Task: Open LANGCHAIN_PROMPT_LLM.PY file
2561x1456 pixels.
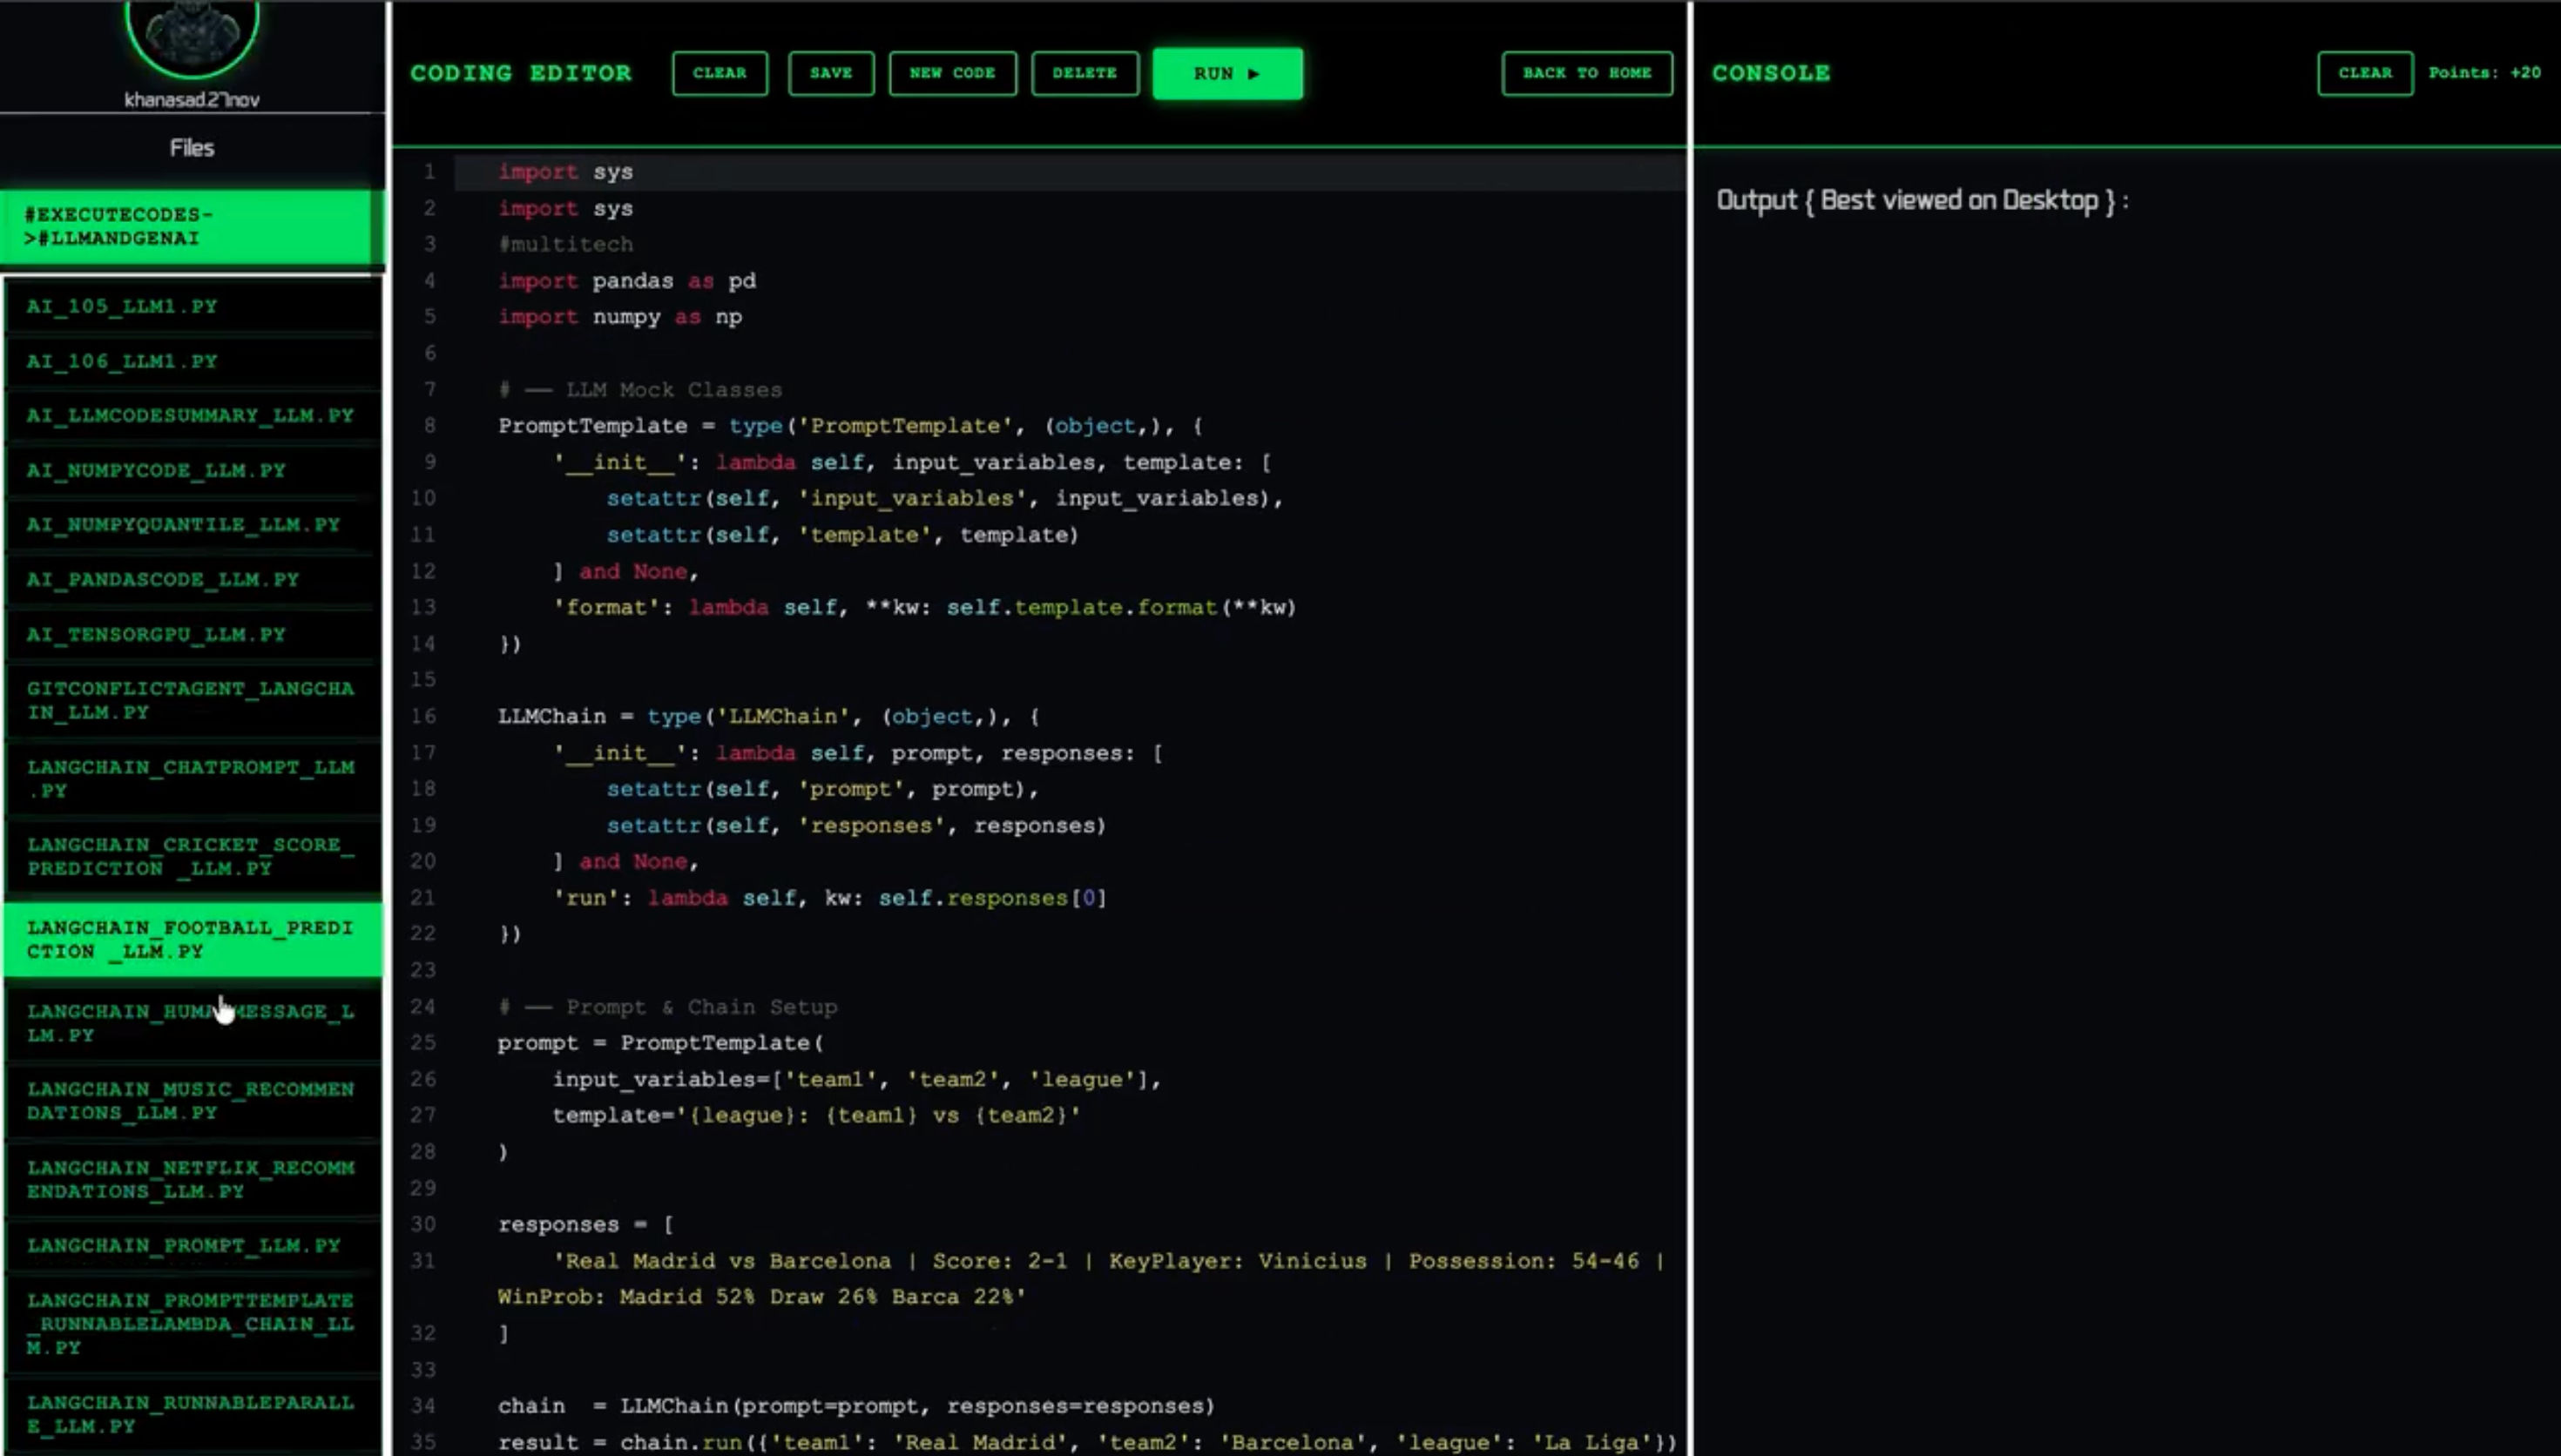Action: coord(192,1245)
